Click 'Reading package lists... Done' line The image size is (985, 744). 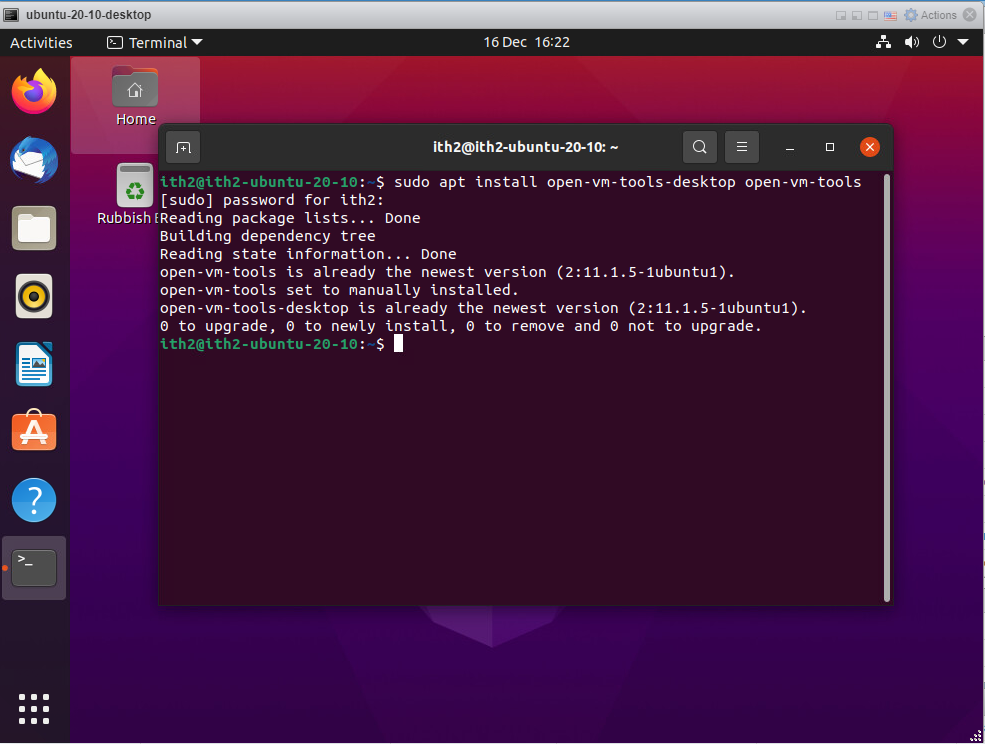290,218
